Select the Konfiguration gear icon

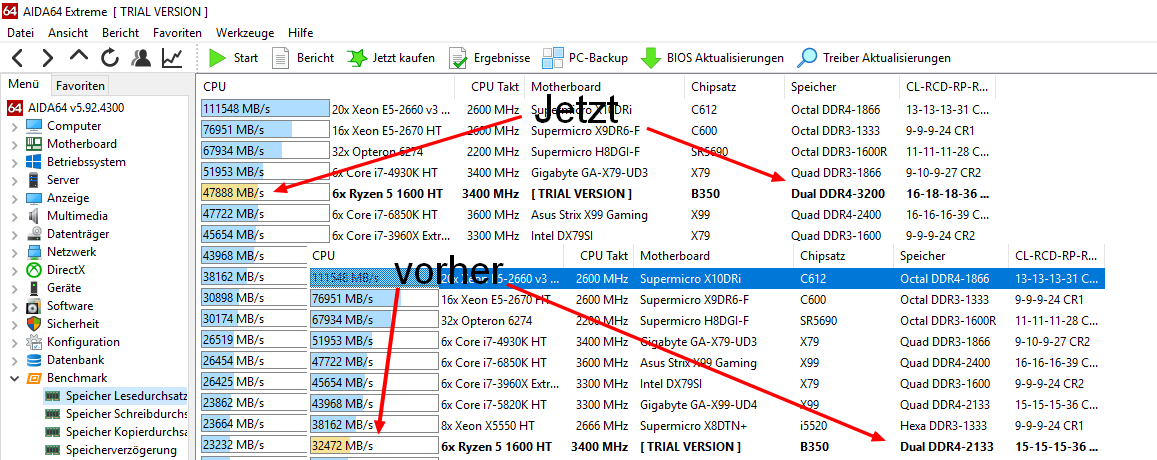point(34,342)
